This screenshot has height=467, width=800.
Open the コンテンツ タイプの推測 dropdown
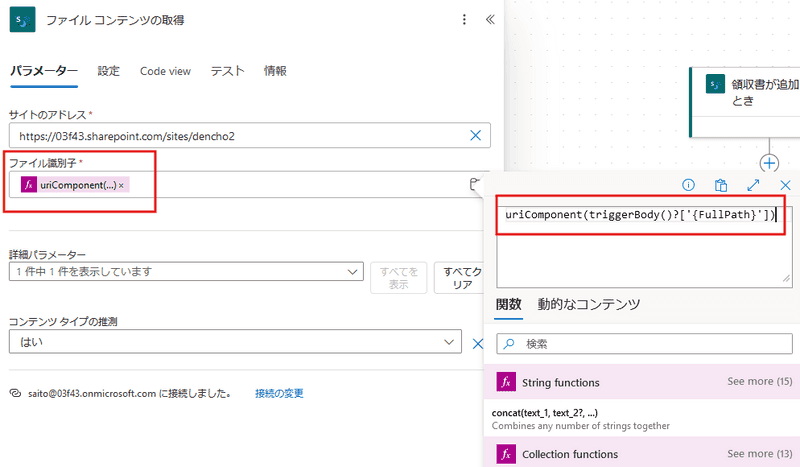coord(449,342)
